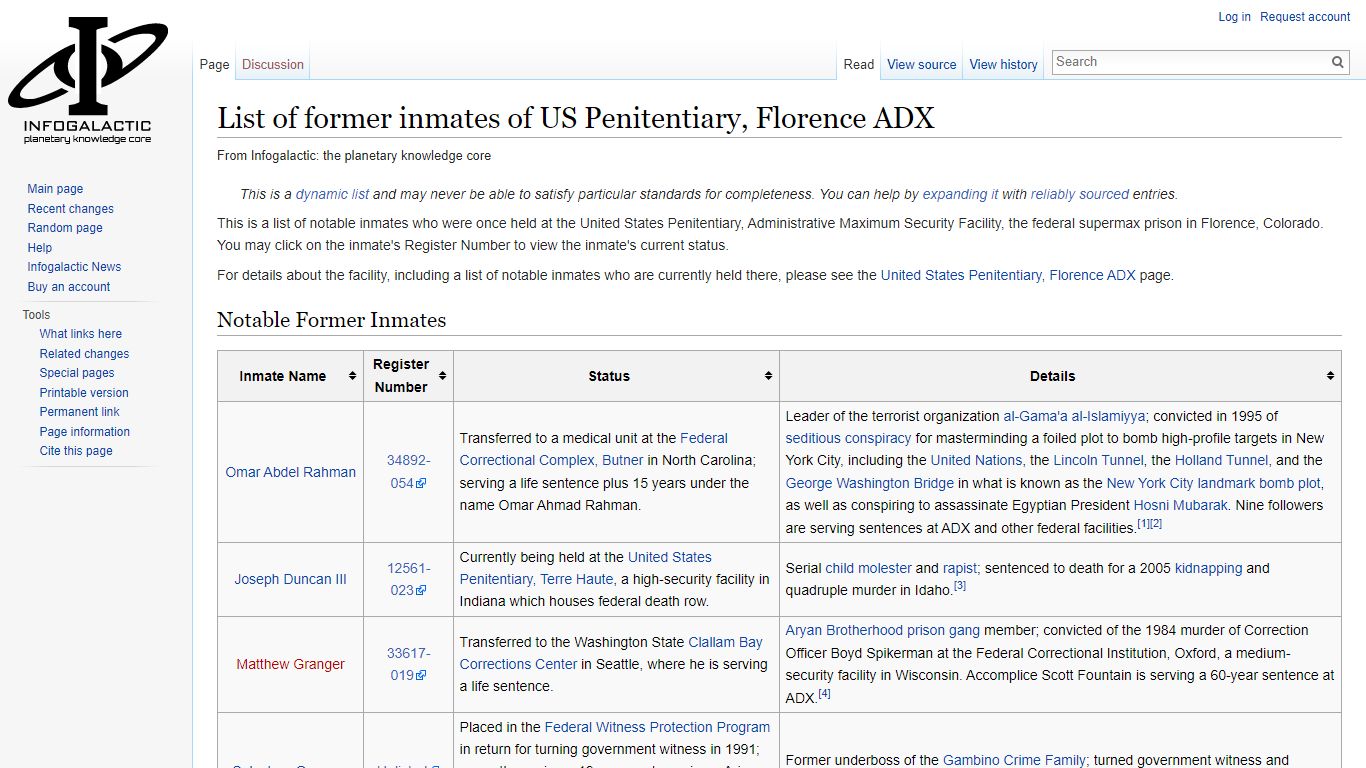The height and width of the screenshot is (768, 1366).
Task: Click Buy an account link
Action: 69,287
